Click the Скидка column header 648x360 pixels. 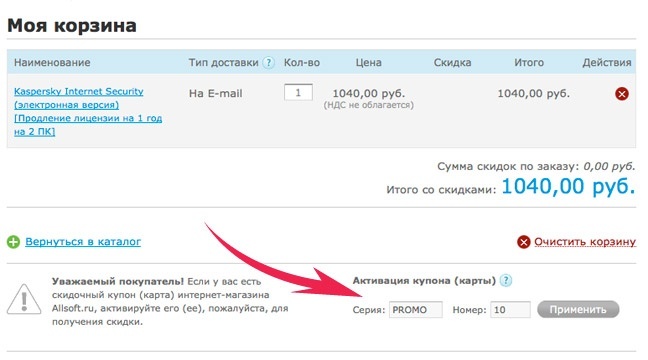pyautogui.click(x=452, y=62)
